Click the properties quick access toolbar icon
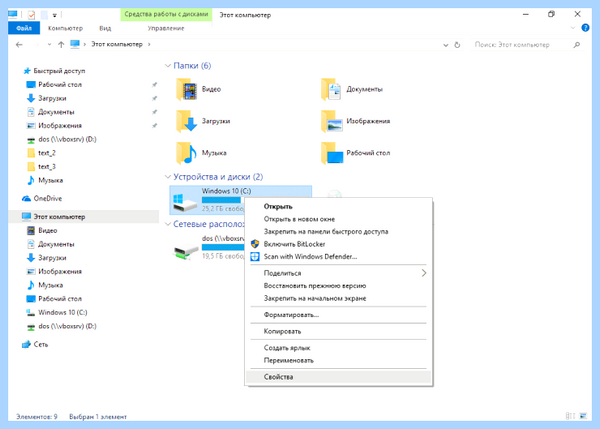The height and width of the screenshot is (429, 600). [x=31, y=15]
